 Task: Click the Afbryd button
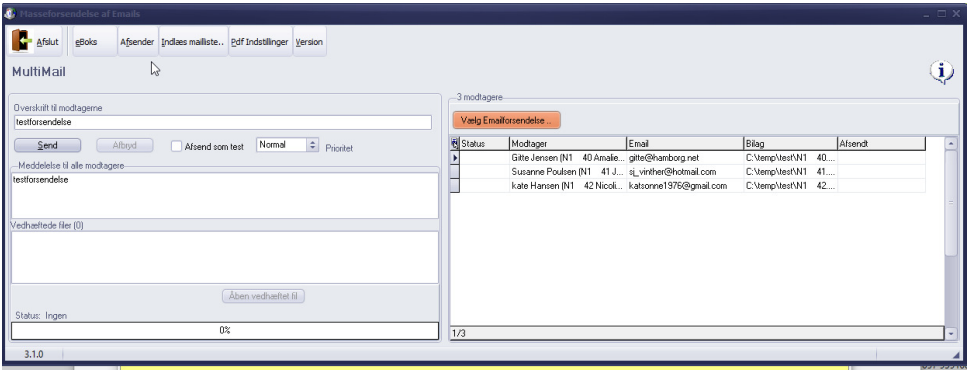(124, 146)
